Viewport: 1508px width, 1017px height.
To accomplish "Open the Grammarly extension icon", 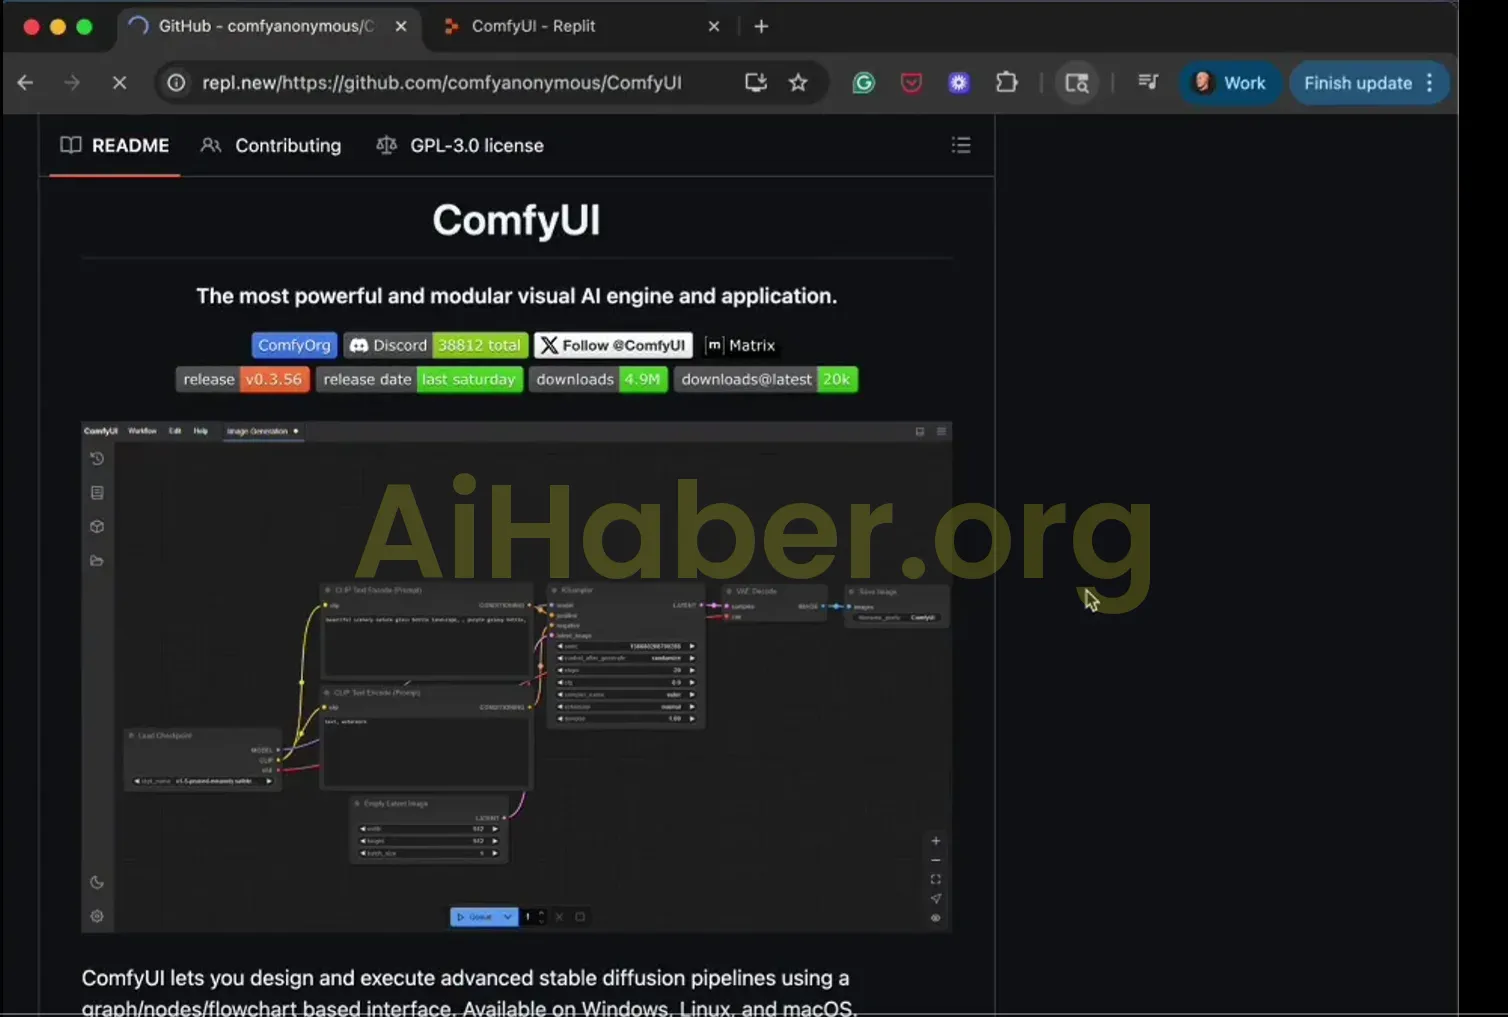I will pos(864,83).
